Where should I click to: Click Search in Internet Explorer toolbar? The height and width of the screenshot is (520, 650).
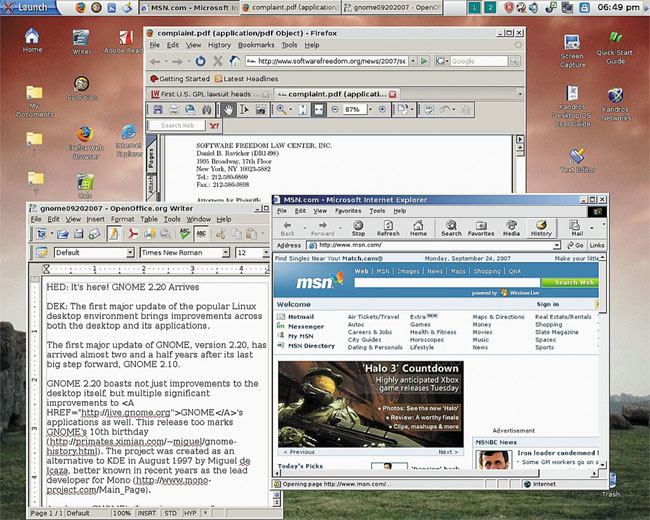(451, 228)
